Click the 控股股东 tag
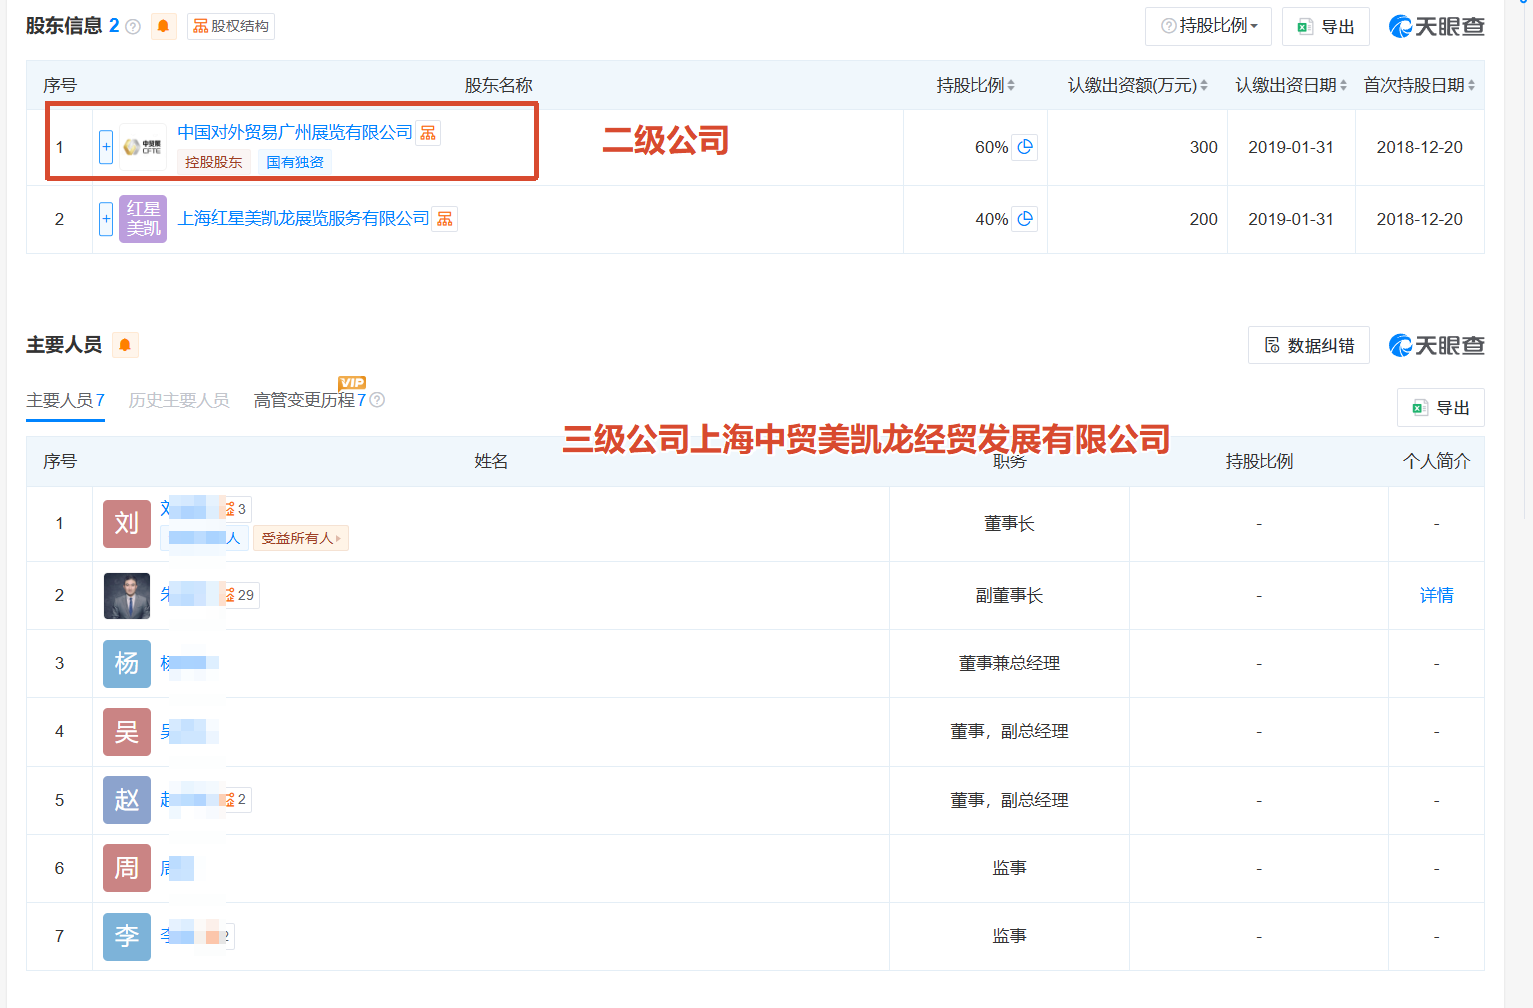 coord(214,162)
